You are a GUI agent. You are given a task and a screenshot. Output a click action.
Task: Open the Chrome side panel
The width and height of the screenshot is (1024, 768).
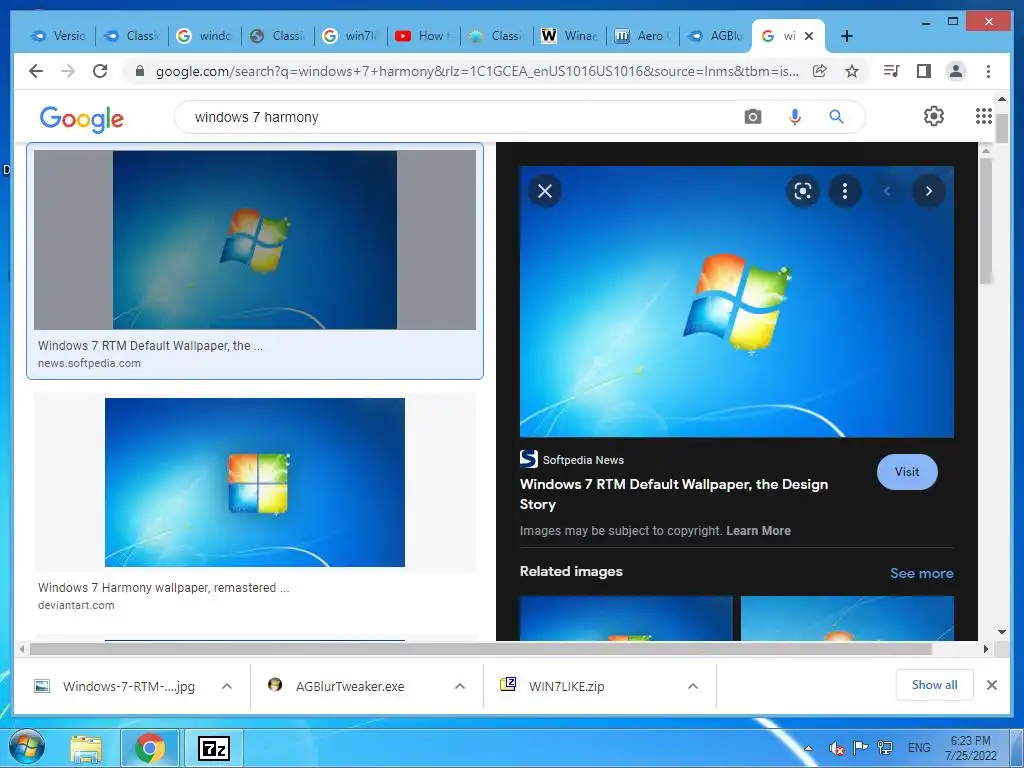click(923, 71)
